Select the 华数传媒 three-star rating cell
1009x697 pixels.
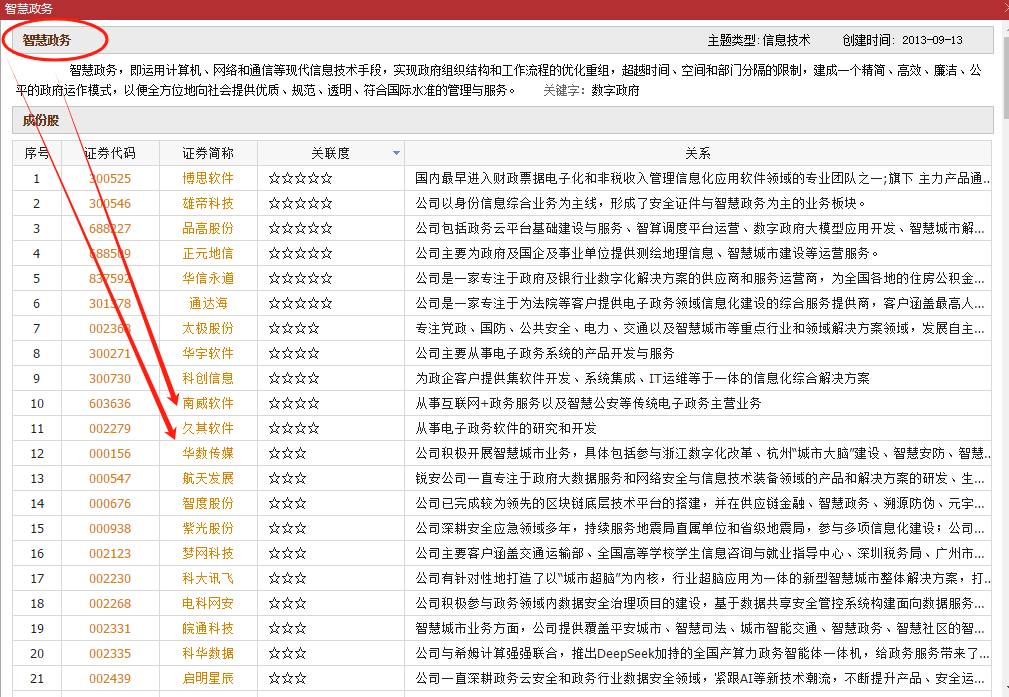click(x=331, y=454)
